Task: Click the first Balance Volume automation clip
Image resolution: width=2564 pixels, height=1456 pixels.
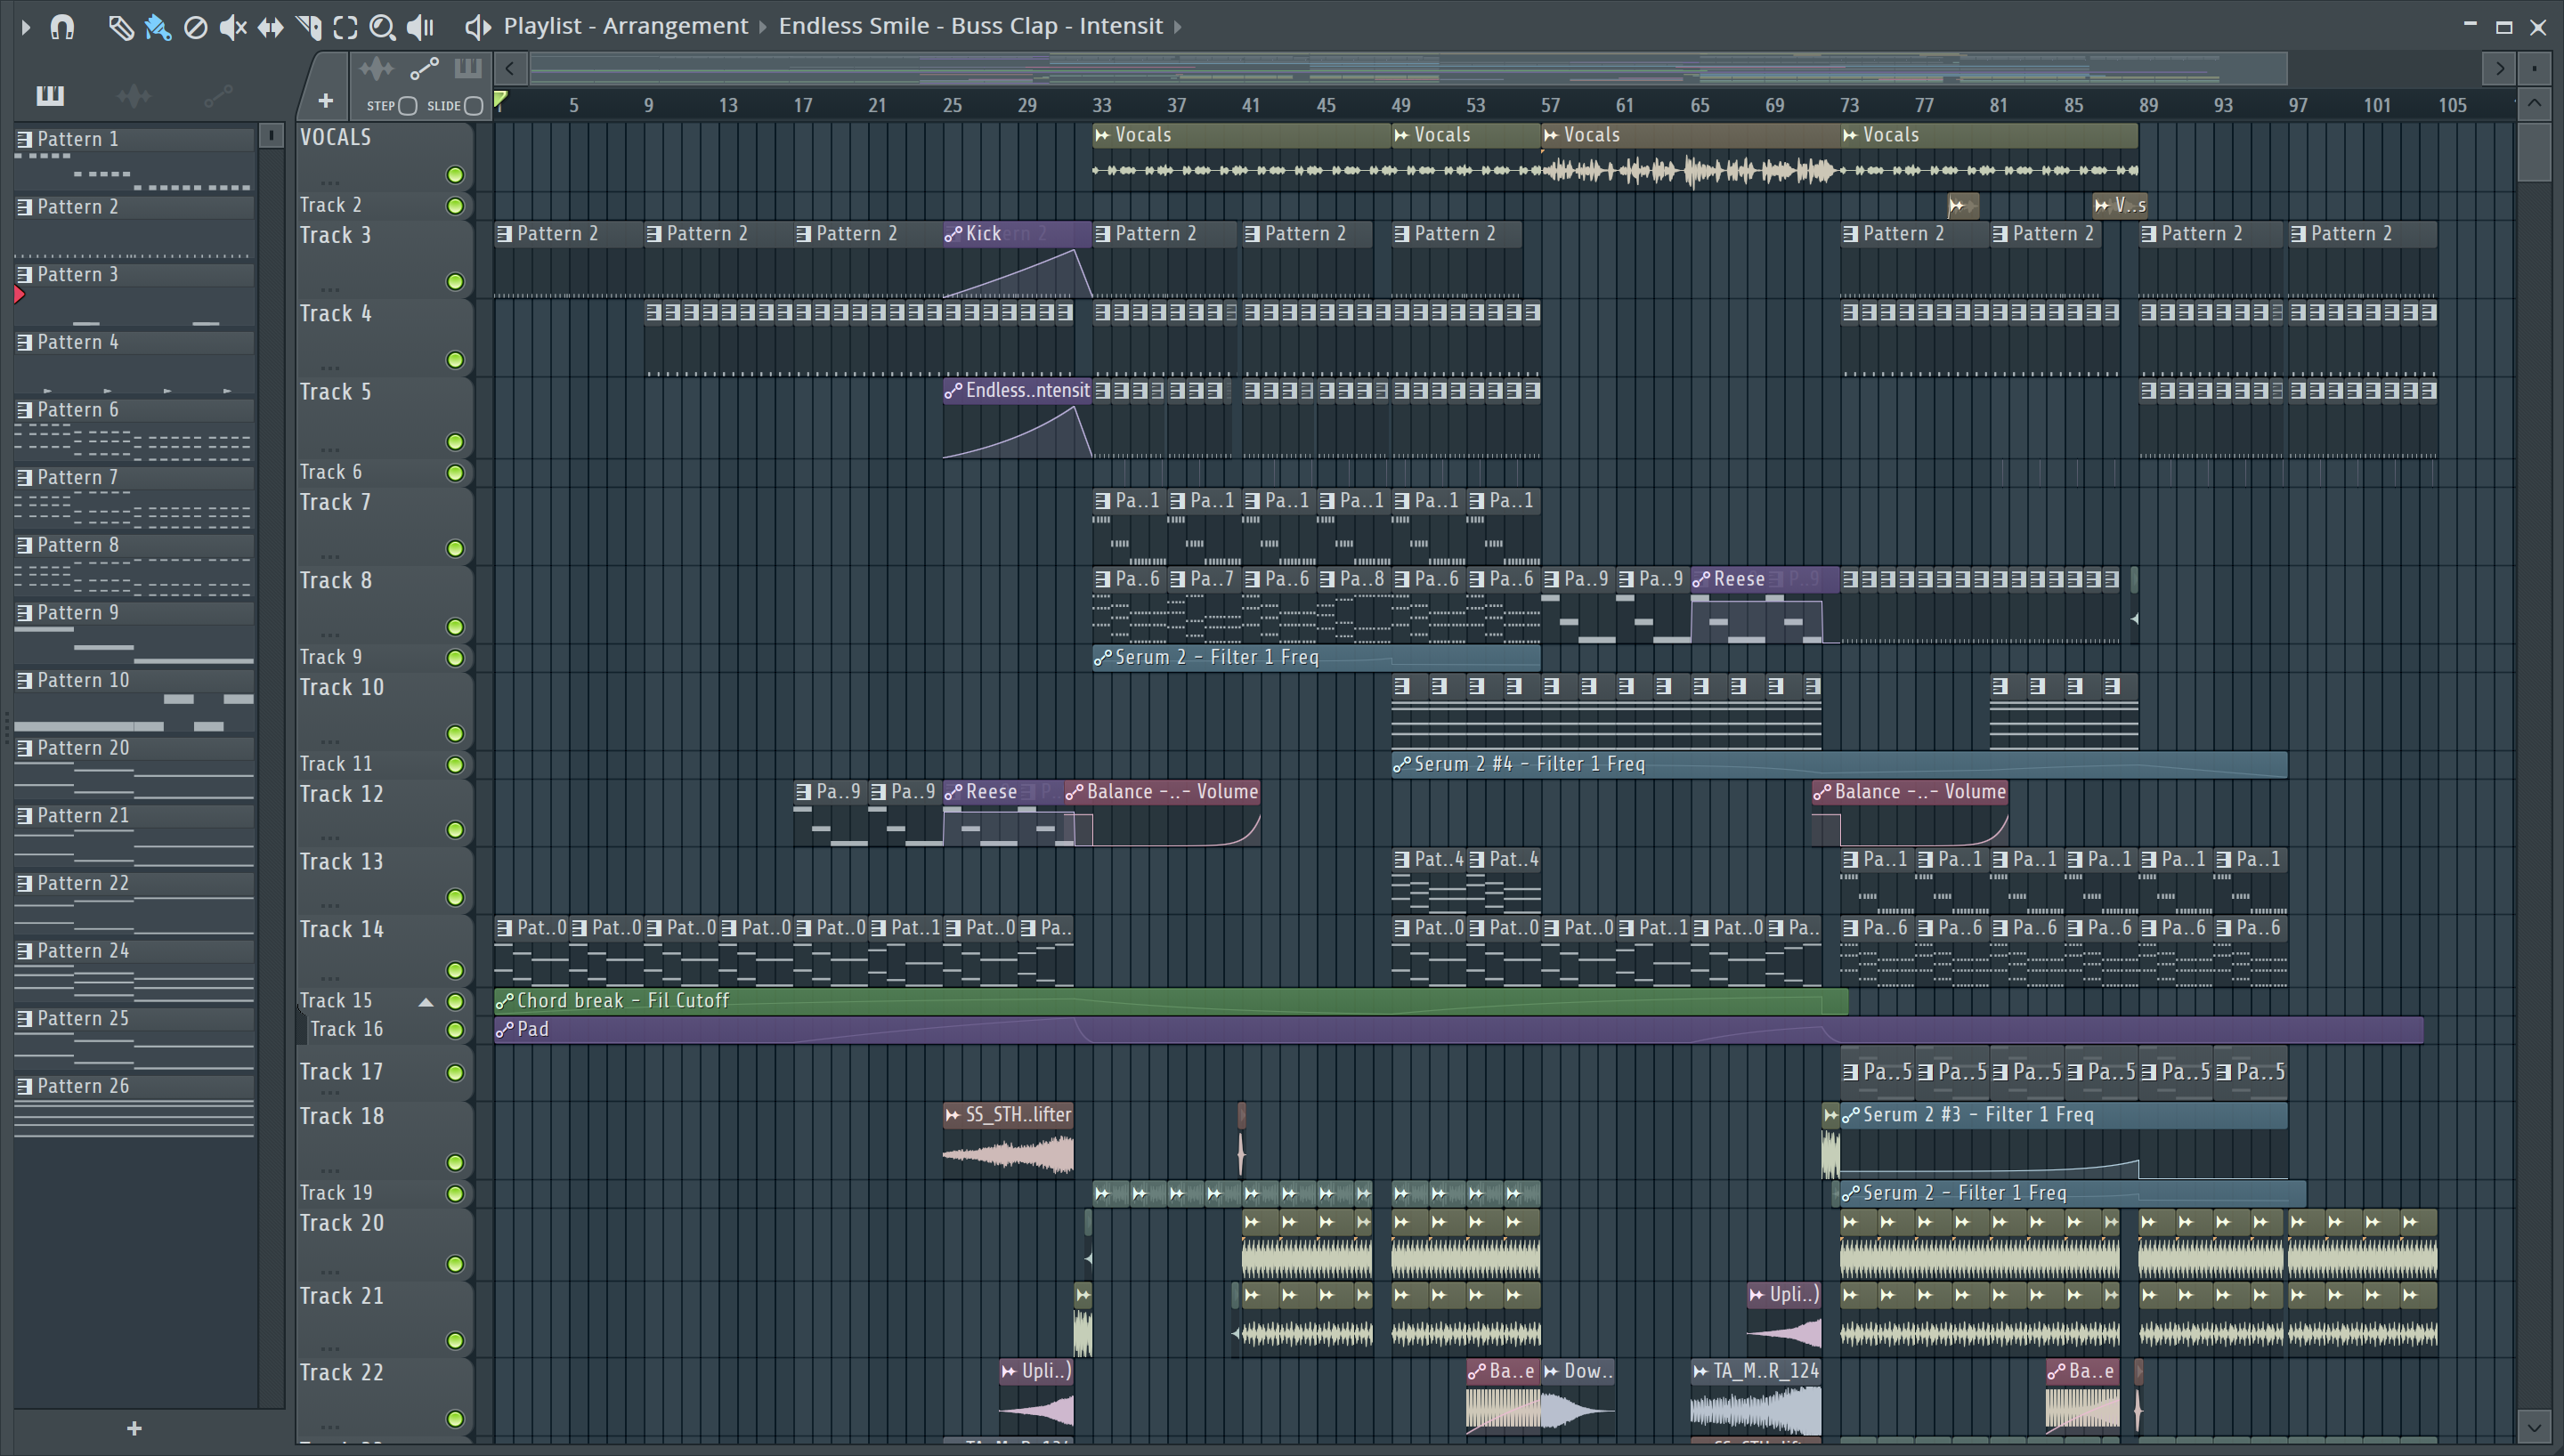Action: [x=1162, y=816]
